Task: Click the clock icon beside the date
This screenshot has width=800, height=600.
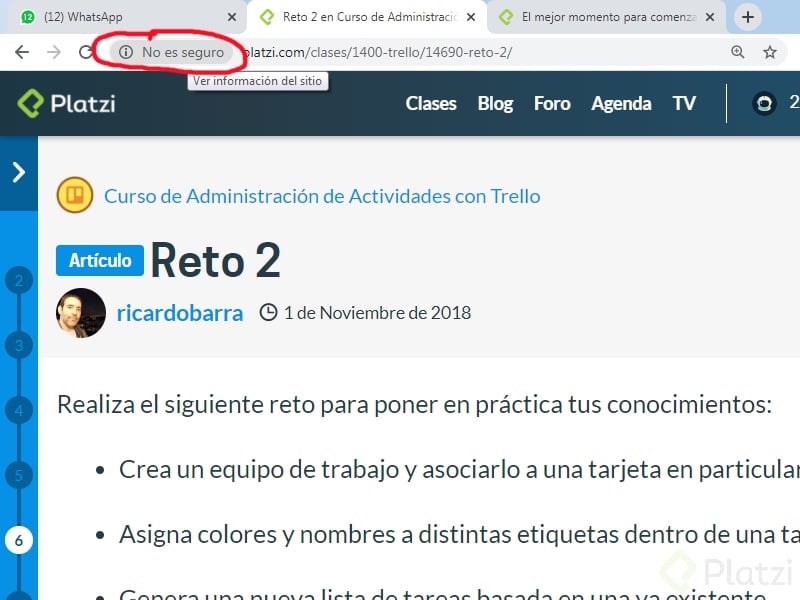Action: [x=268, y=312]
